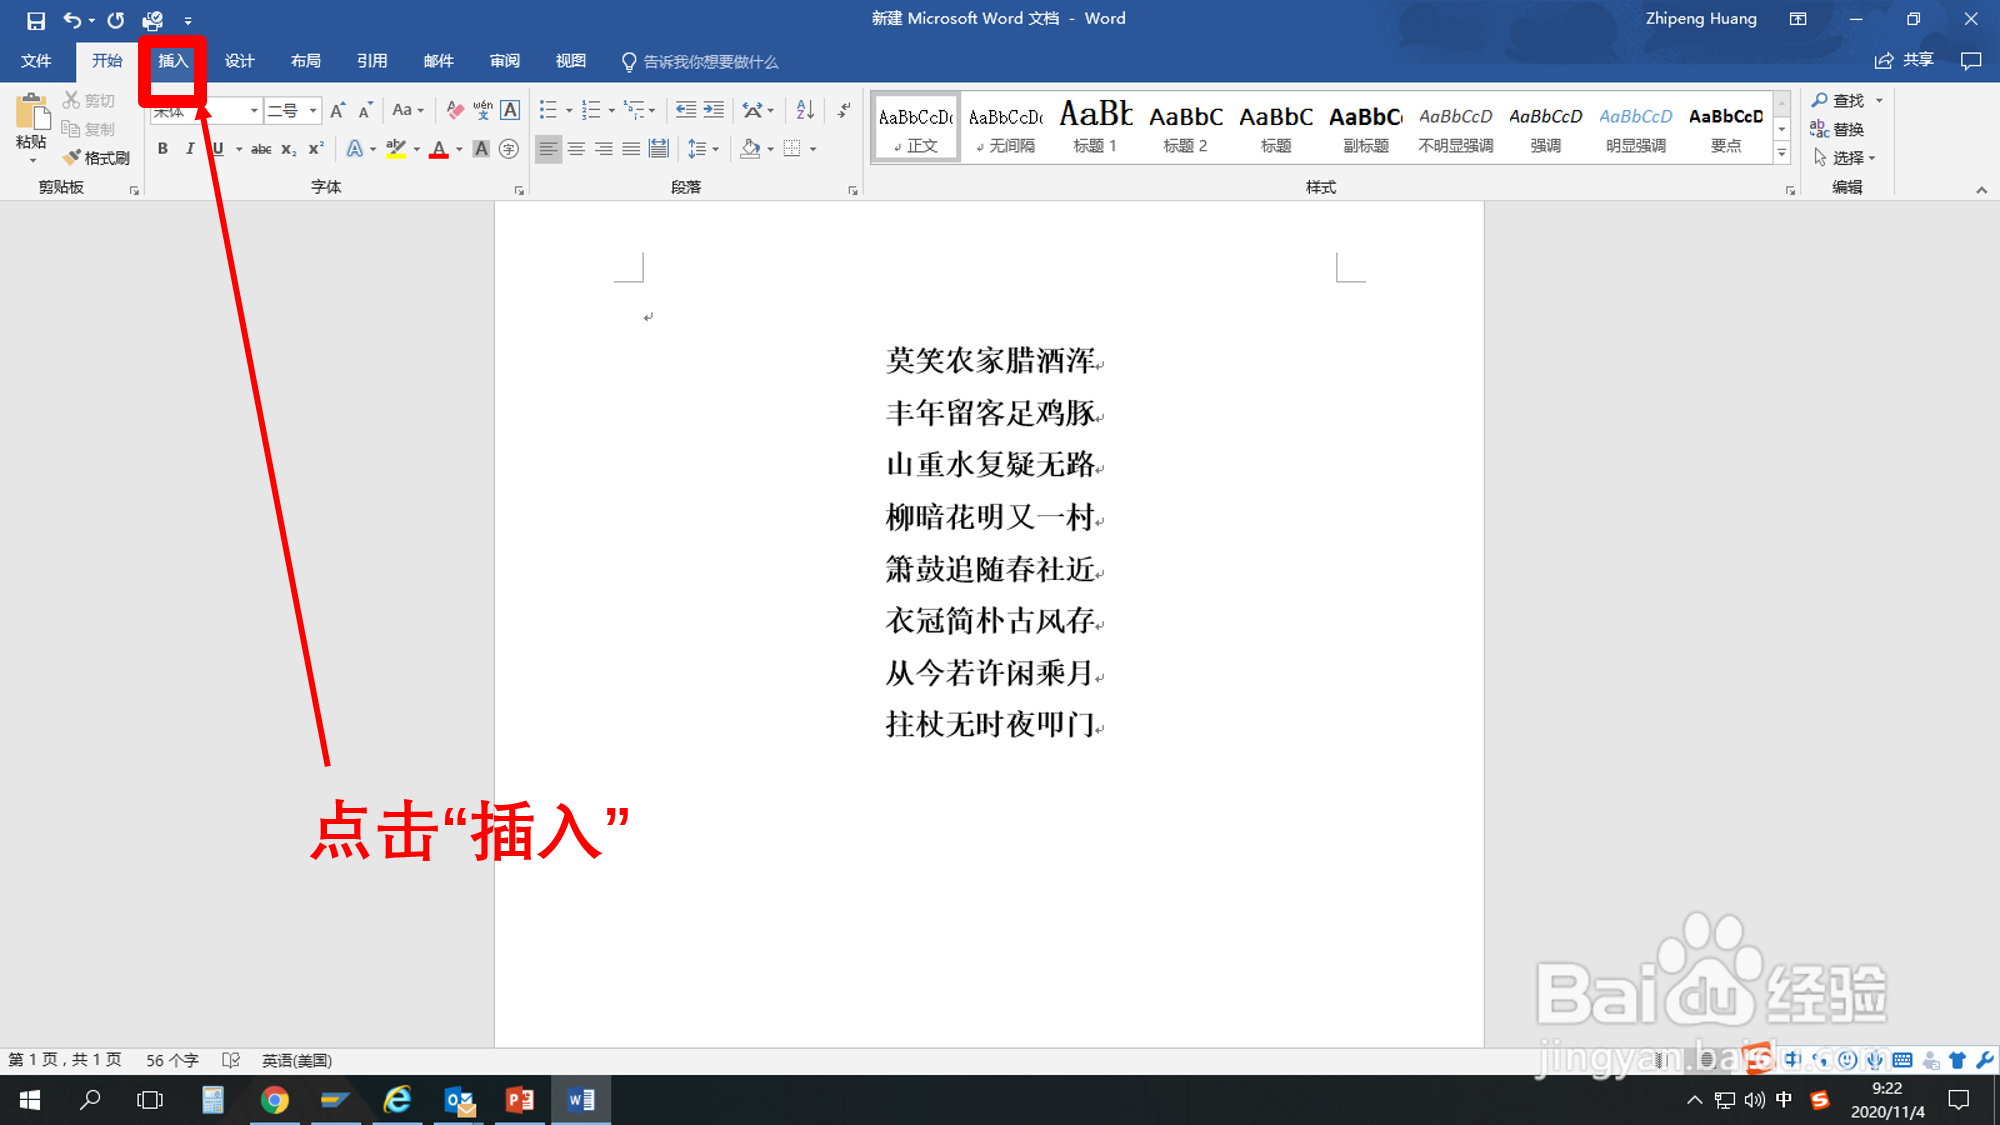Toggle center alignment for the poem
The image size is (2000, 1125).
point(574,147)
